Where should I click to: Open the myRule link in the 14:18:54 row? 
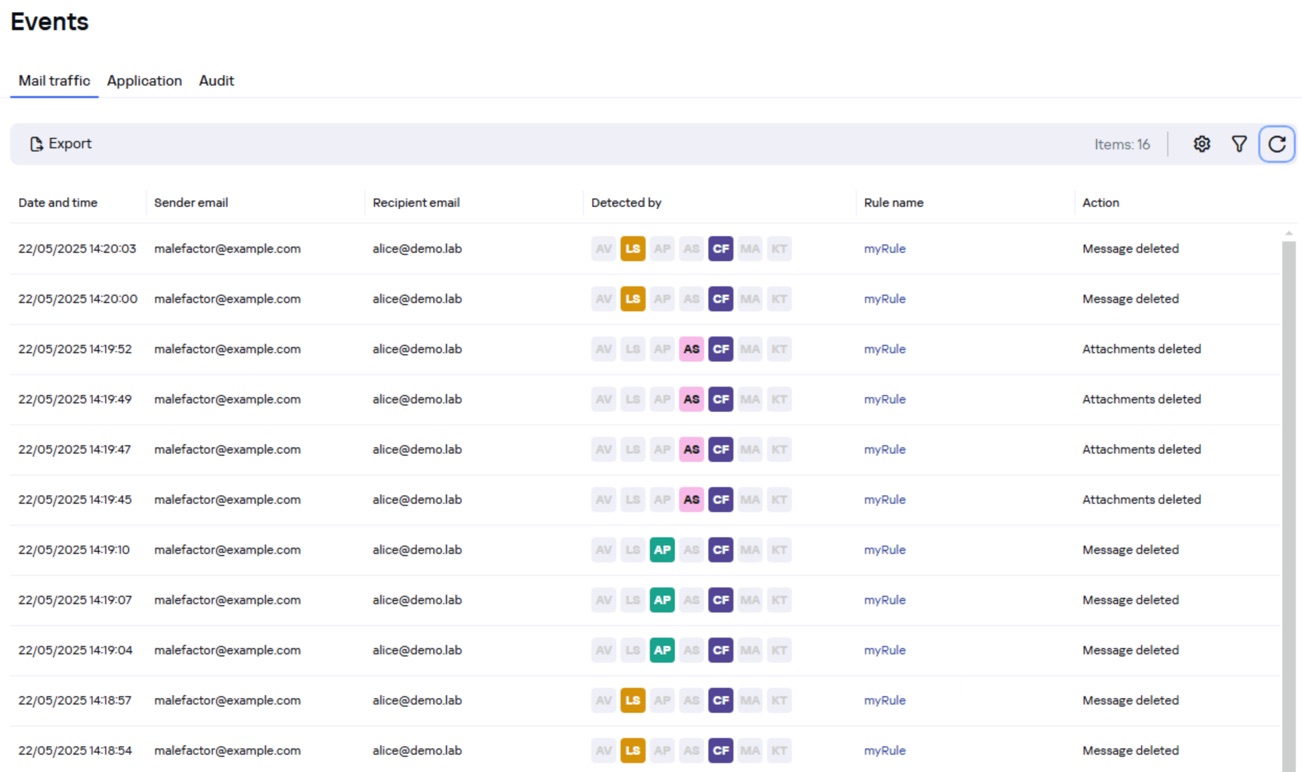pyautogui.click(x=885, y=750)
